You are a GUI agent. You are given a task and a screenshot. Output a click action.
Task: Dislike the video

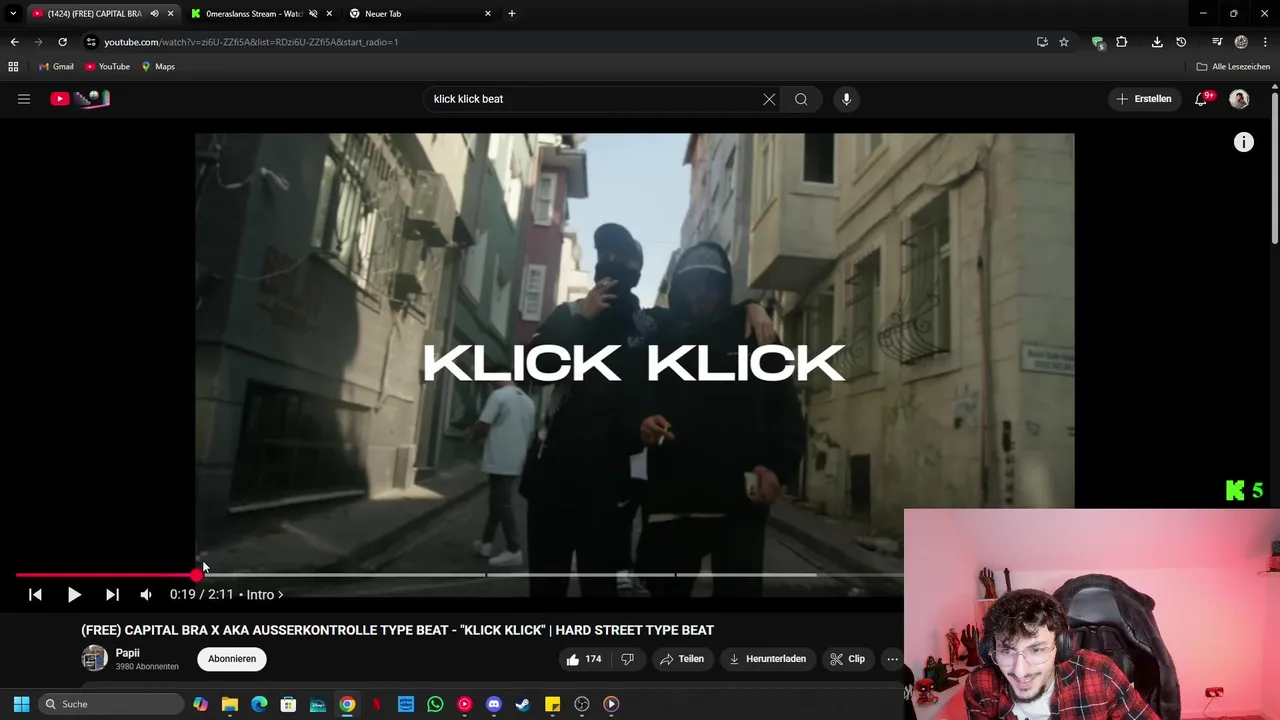click(x=628, y=659)
